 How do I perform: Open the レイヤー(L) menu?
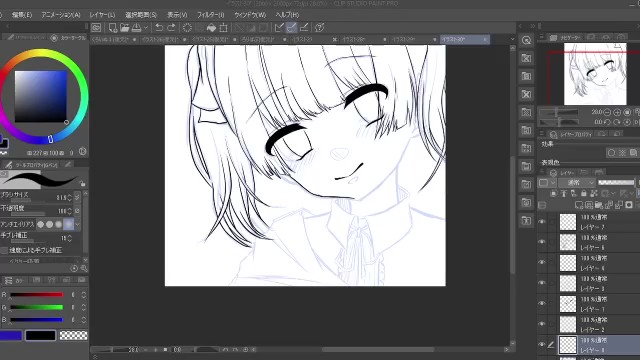[102, 15]
